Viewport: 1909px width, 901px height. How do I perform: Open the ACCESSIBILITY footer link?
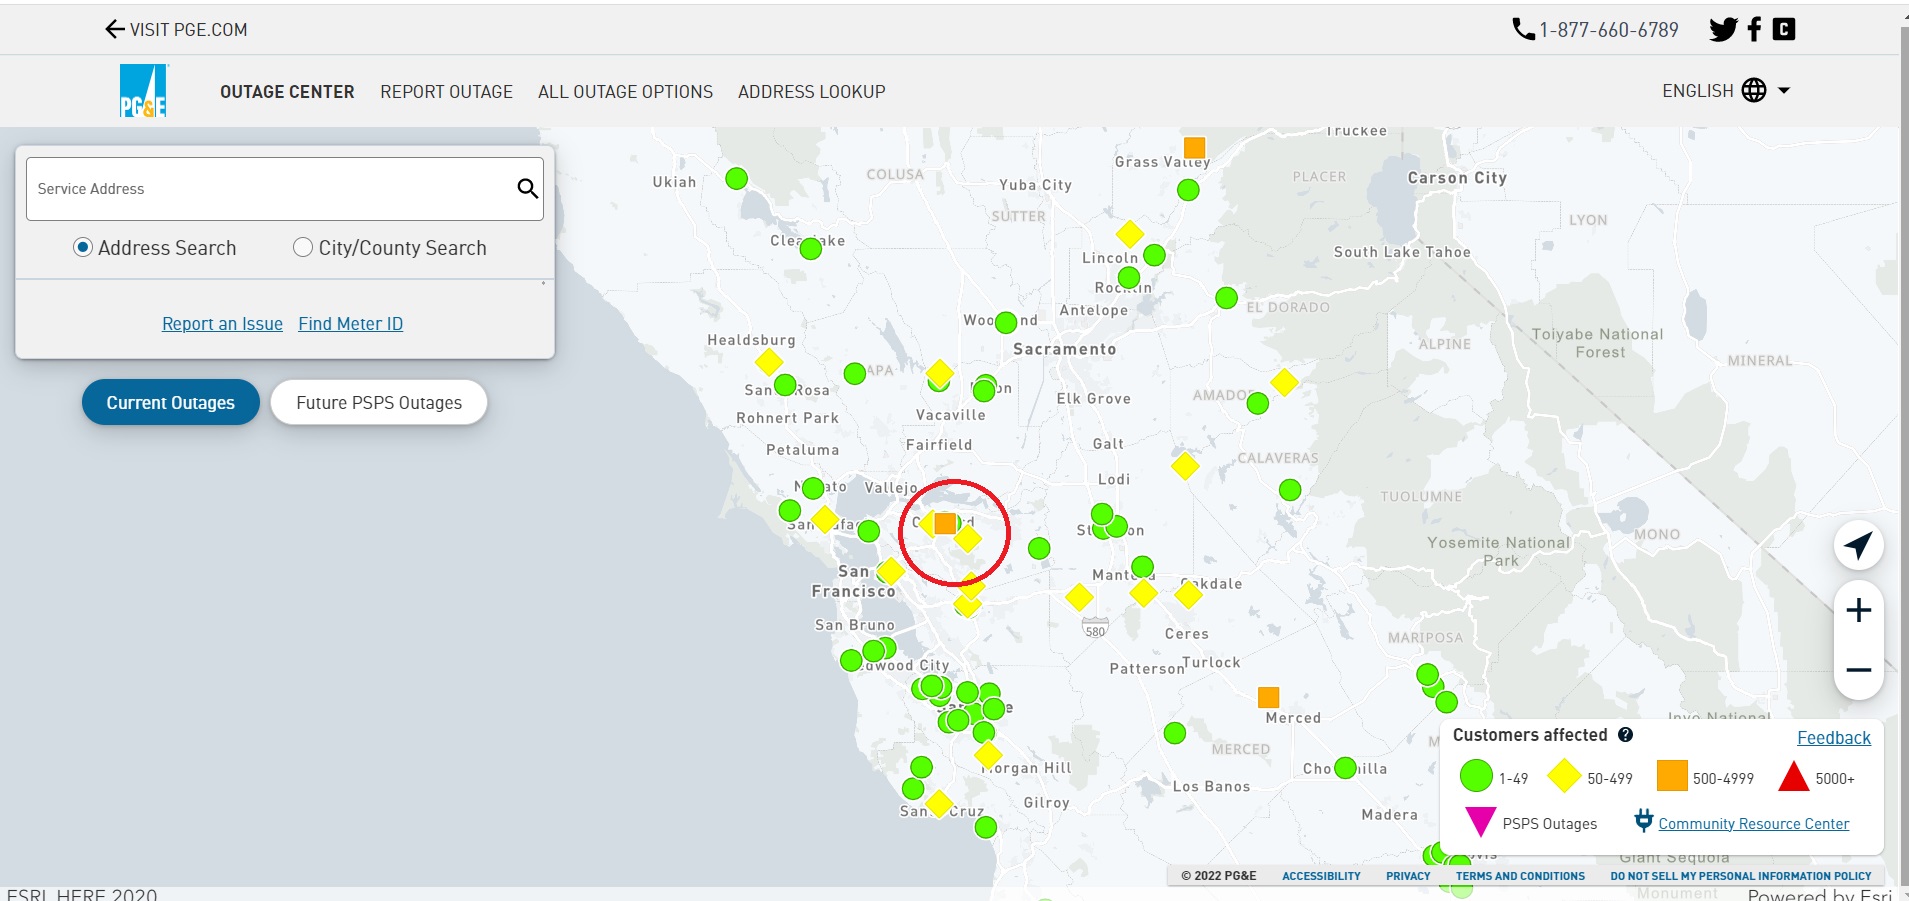tap(1321, 876)
